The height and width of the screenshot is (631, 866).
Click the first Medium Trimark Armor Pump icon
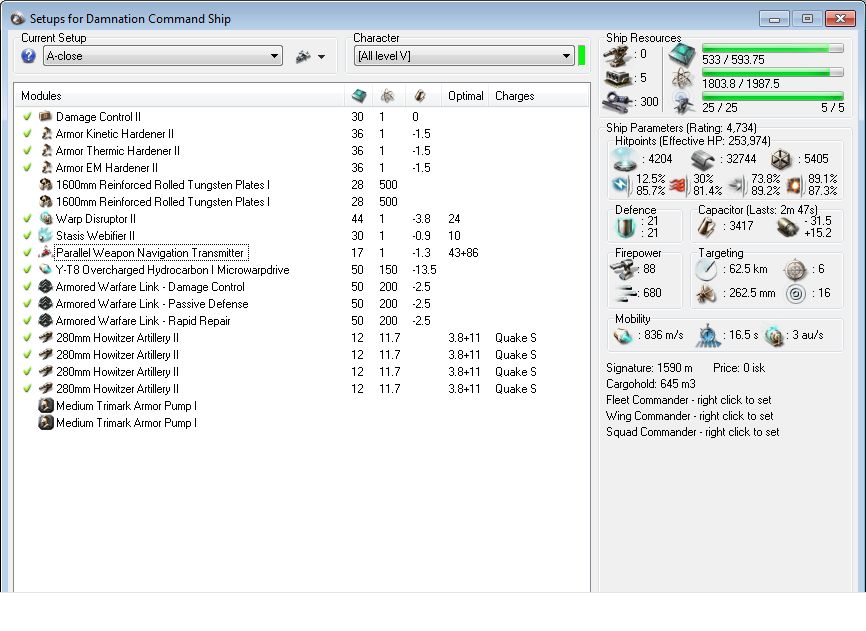(x=46, y=406)
